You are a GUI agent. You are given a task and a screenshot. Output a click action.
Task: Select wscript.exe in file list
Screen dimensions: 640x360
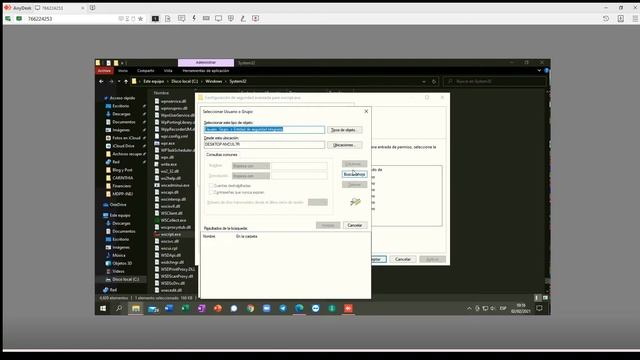pyautogui.click(x=171, y=234)
